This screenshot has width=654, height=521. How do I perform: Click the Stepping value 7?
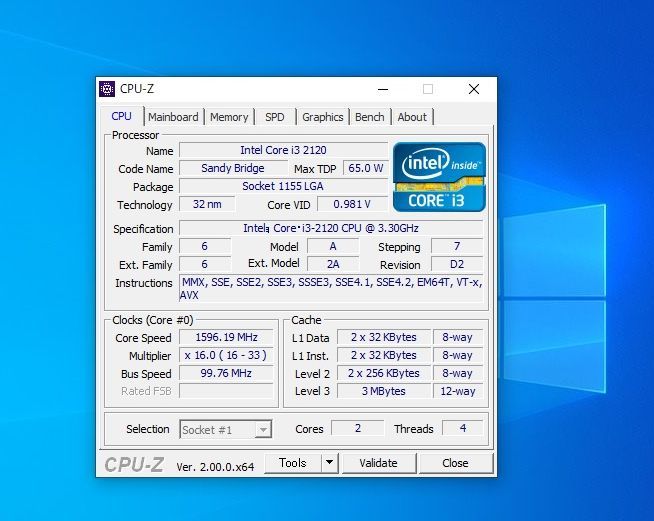coord(457,247)
